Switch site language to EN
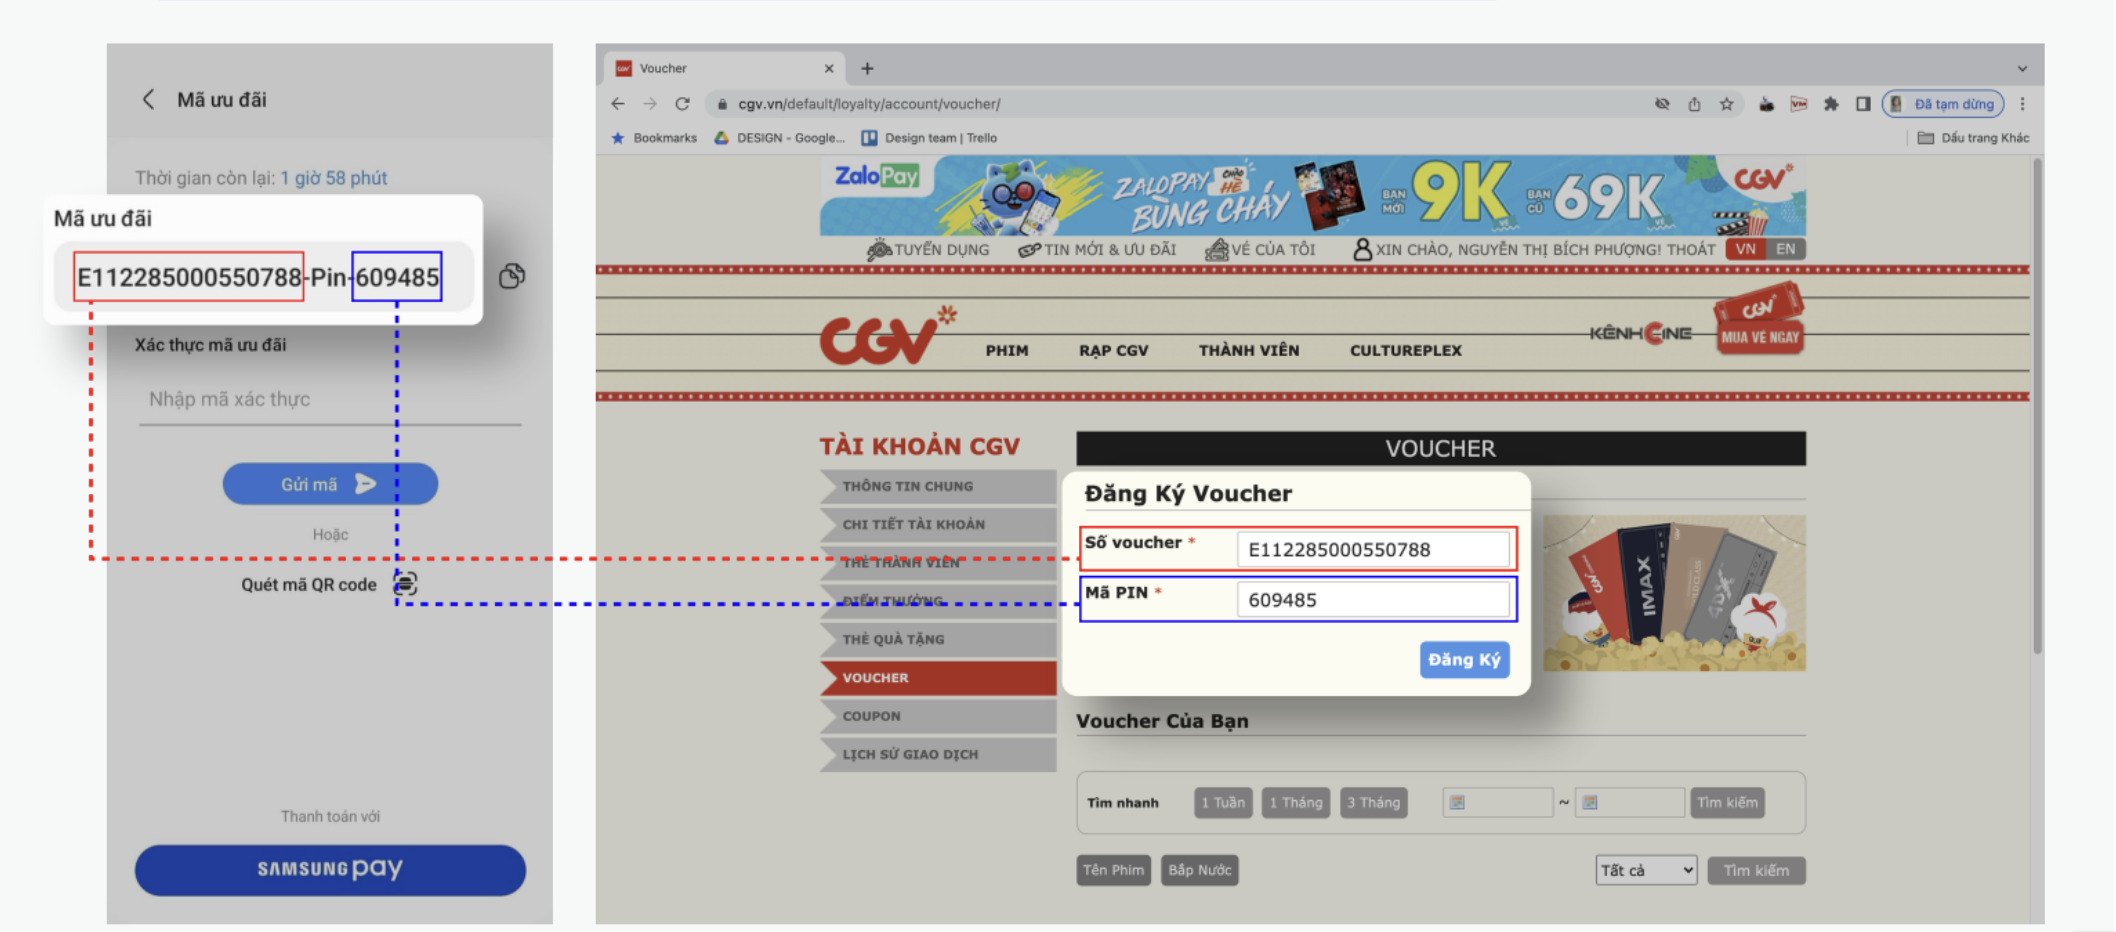This screenshot has width=2116, height=932. [x=1786, y=249]
